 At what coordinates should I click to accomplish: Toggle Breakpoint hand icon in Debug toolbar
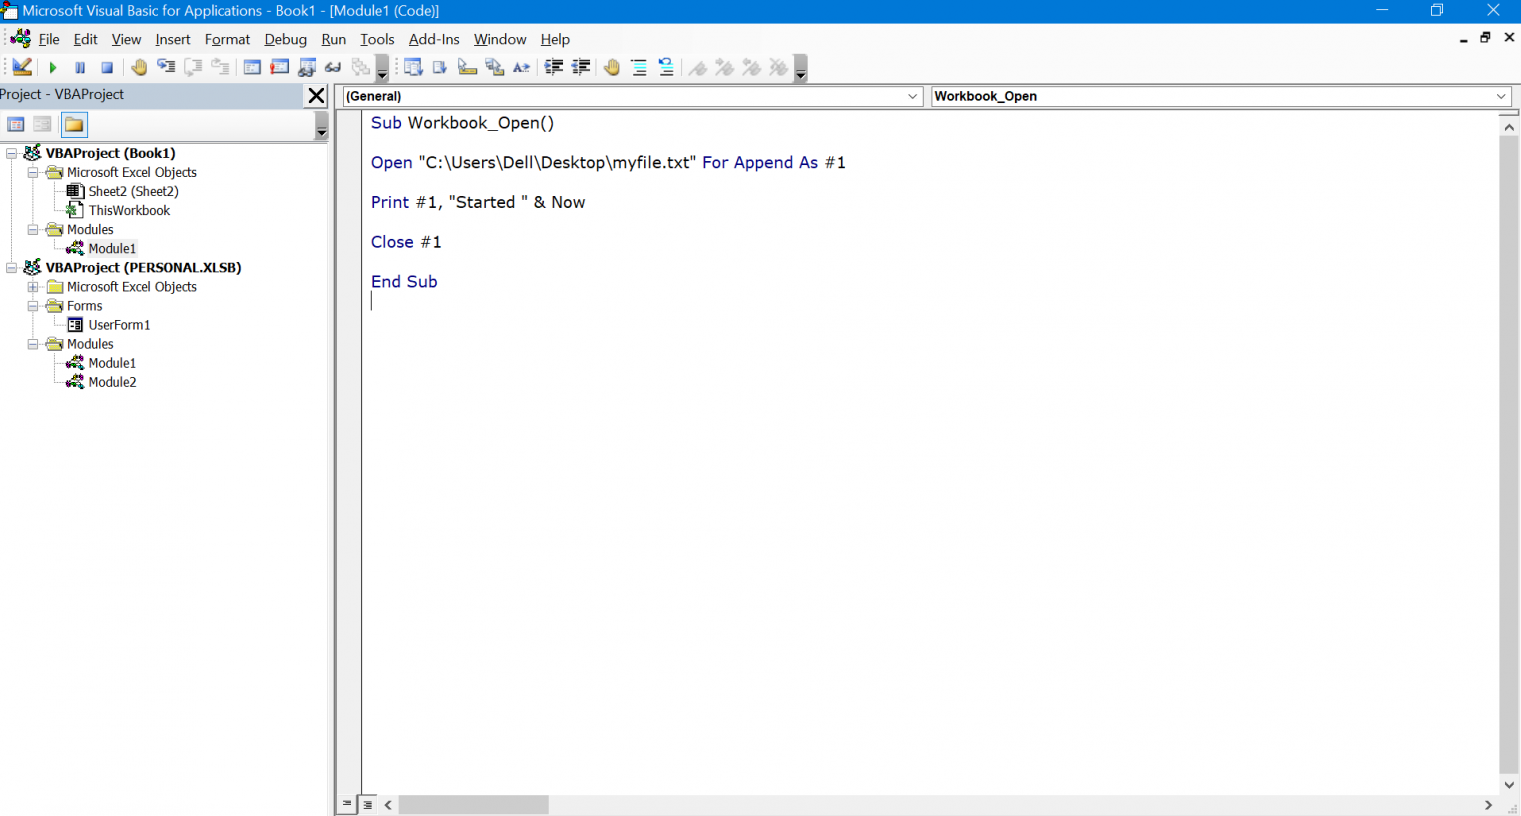point(139,67)
